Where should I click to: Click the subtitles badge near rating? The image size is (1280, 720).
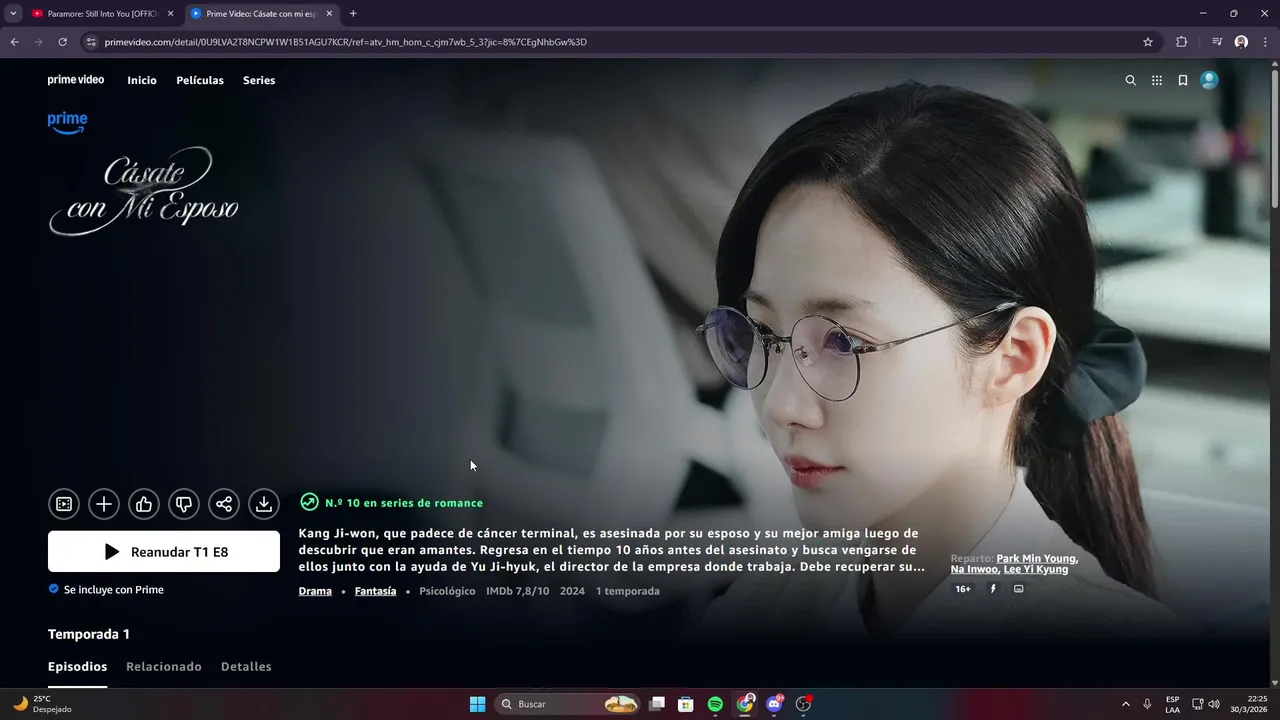[x=1019, y=589]
